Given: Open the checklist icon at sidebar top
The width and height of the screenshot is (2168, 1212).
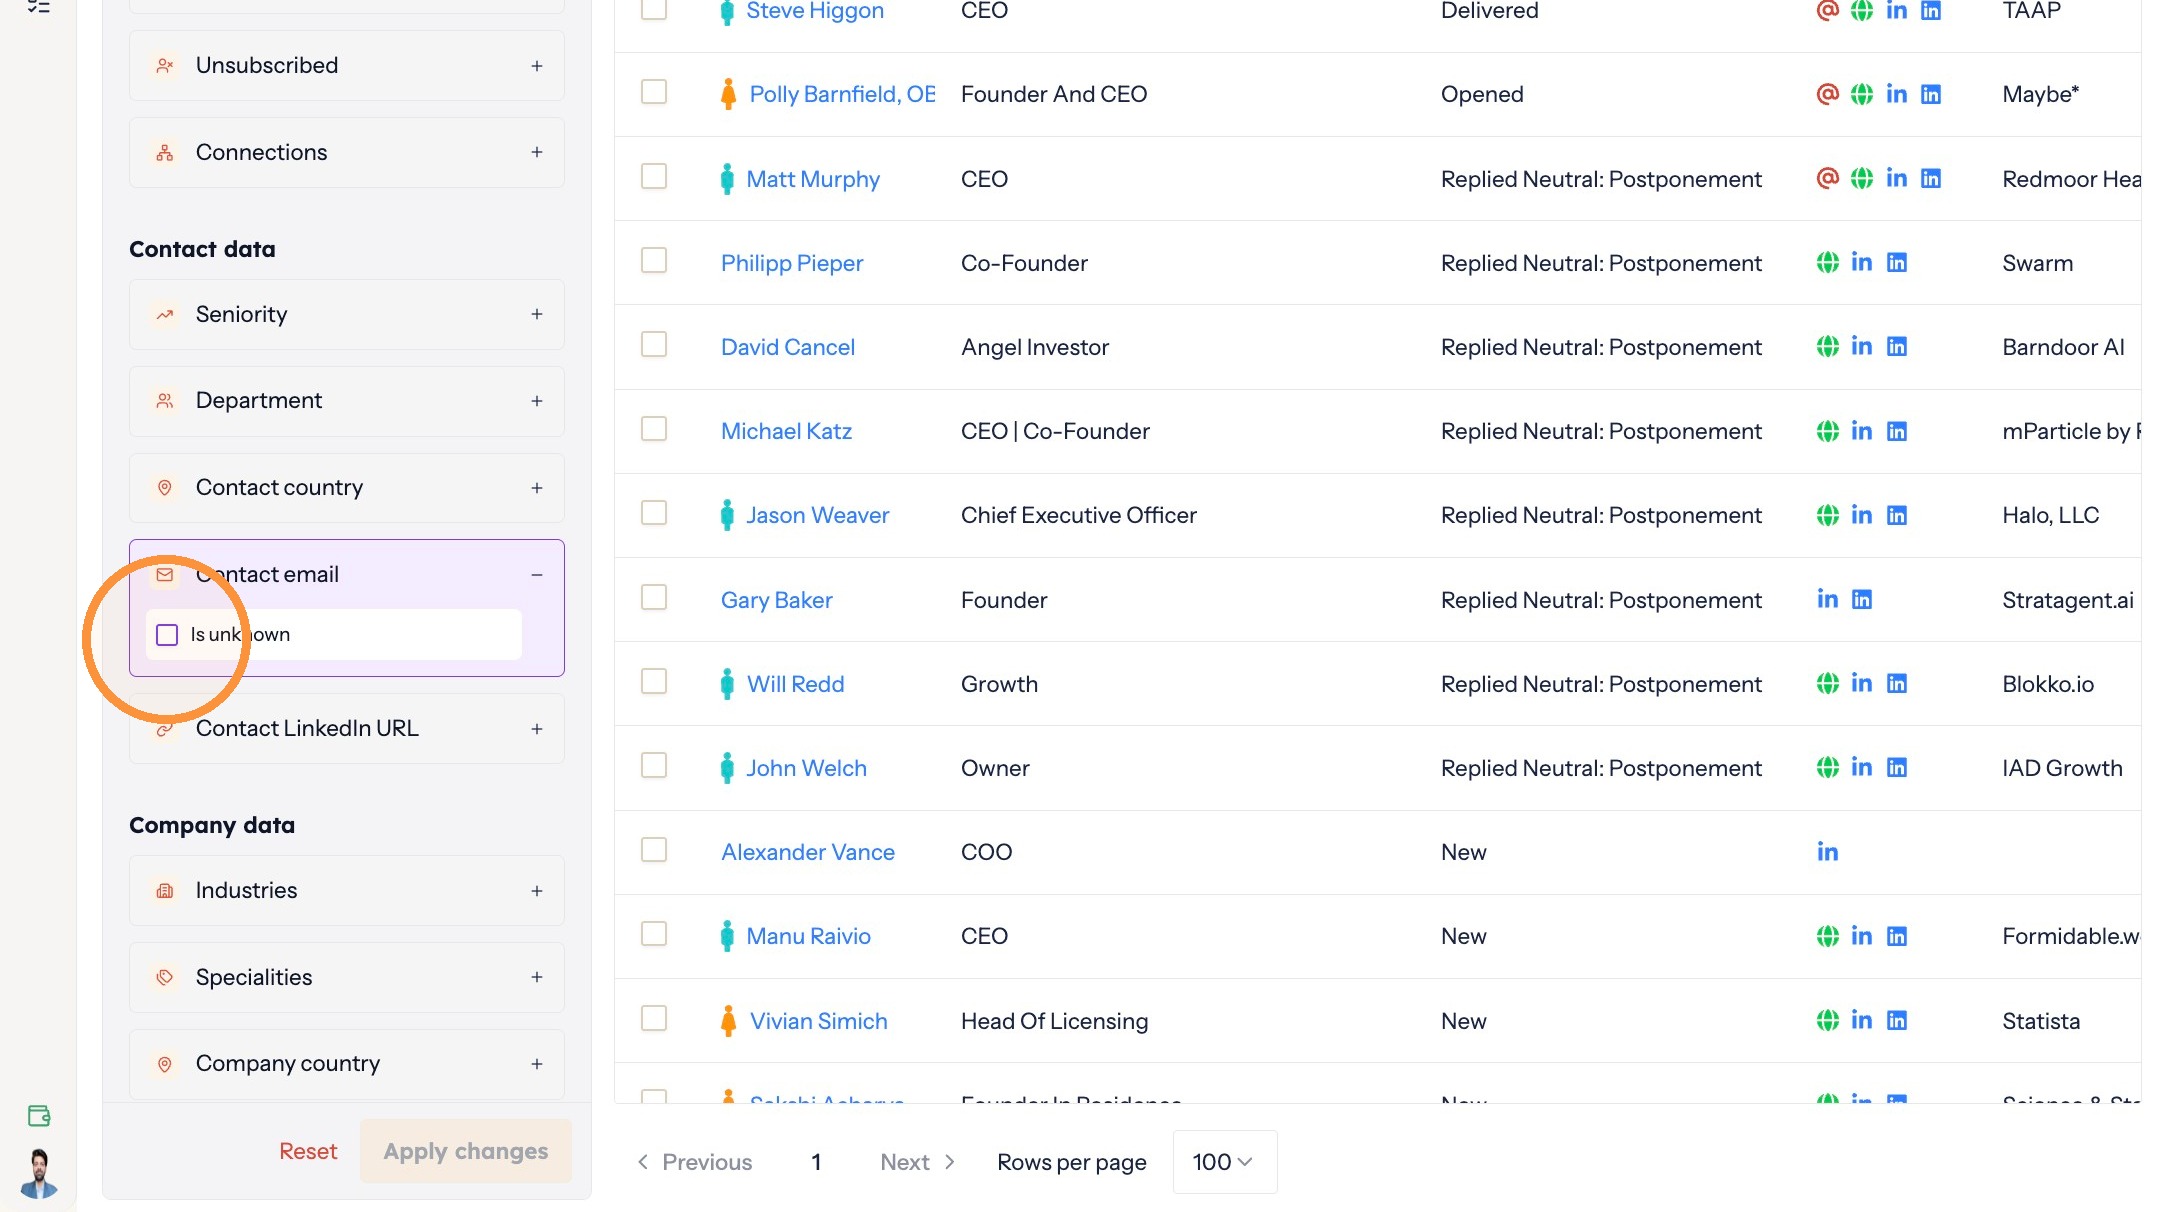Looking at the screenshot, I should [39, 7].
